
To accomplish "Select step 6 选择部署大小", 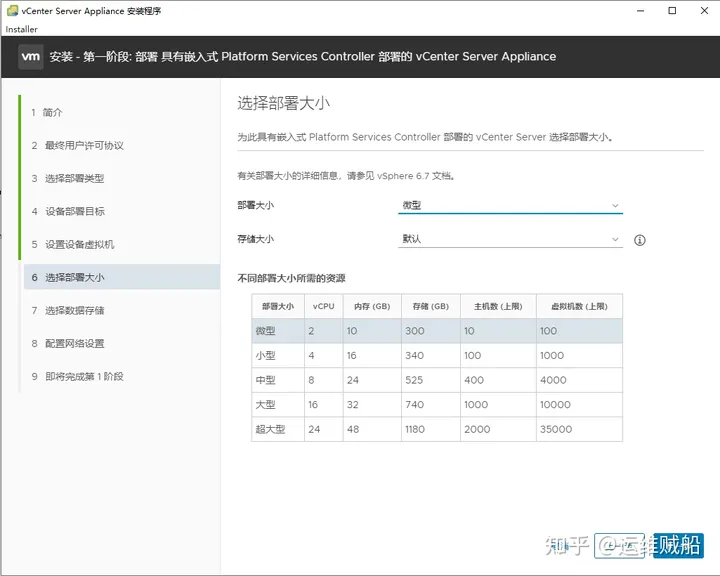I will click(74, 278).
